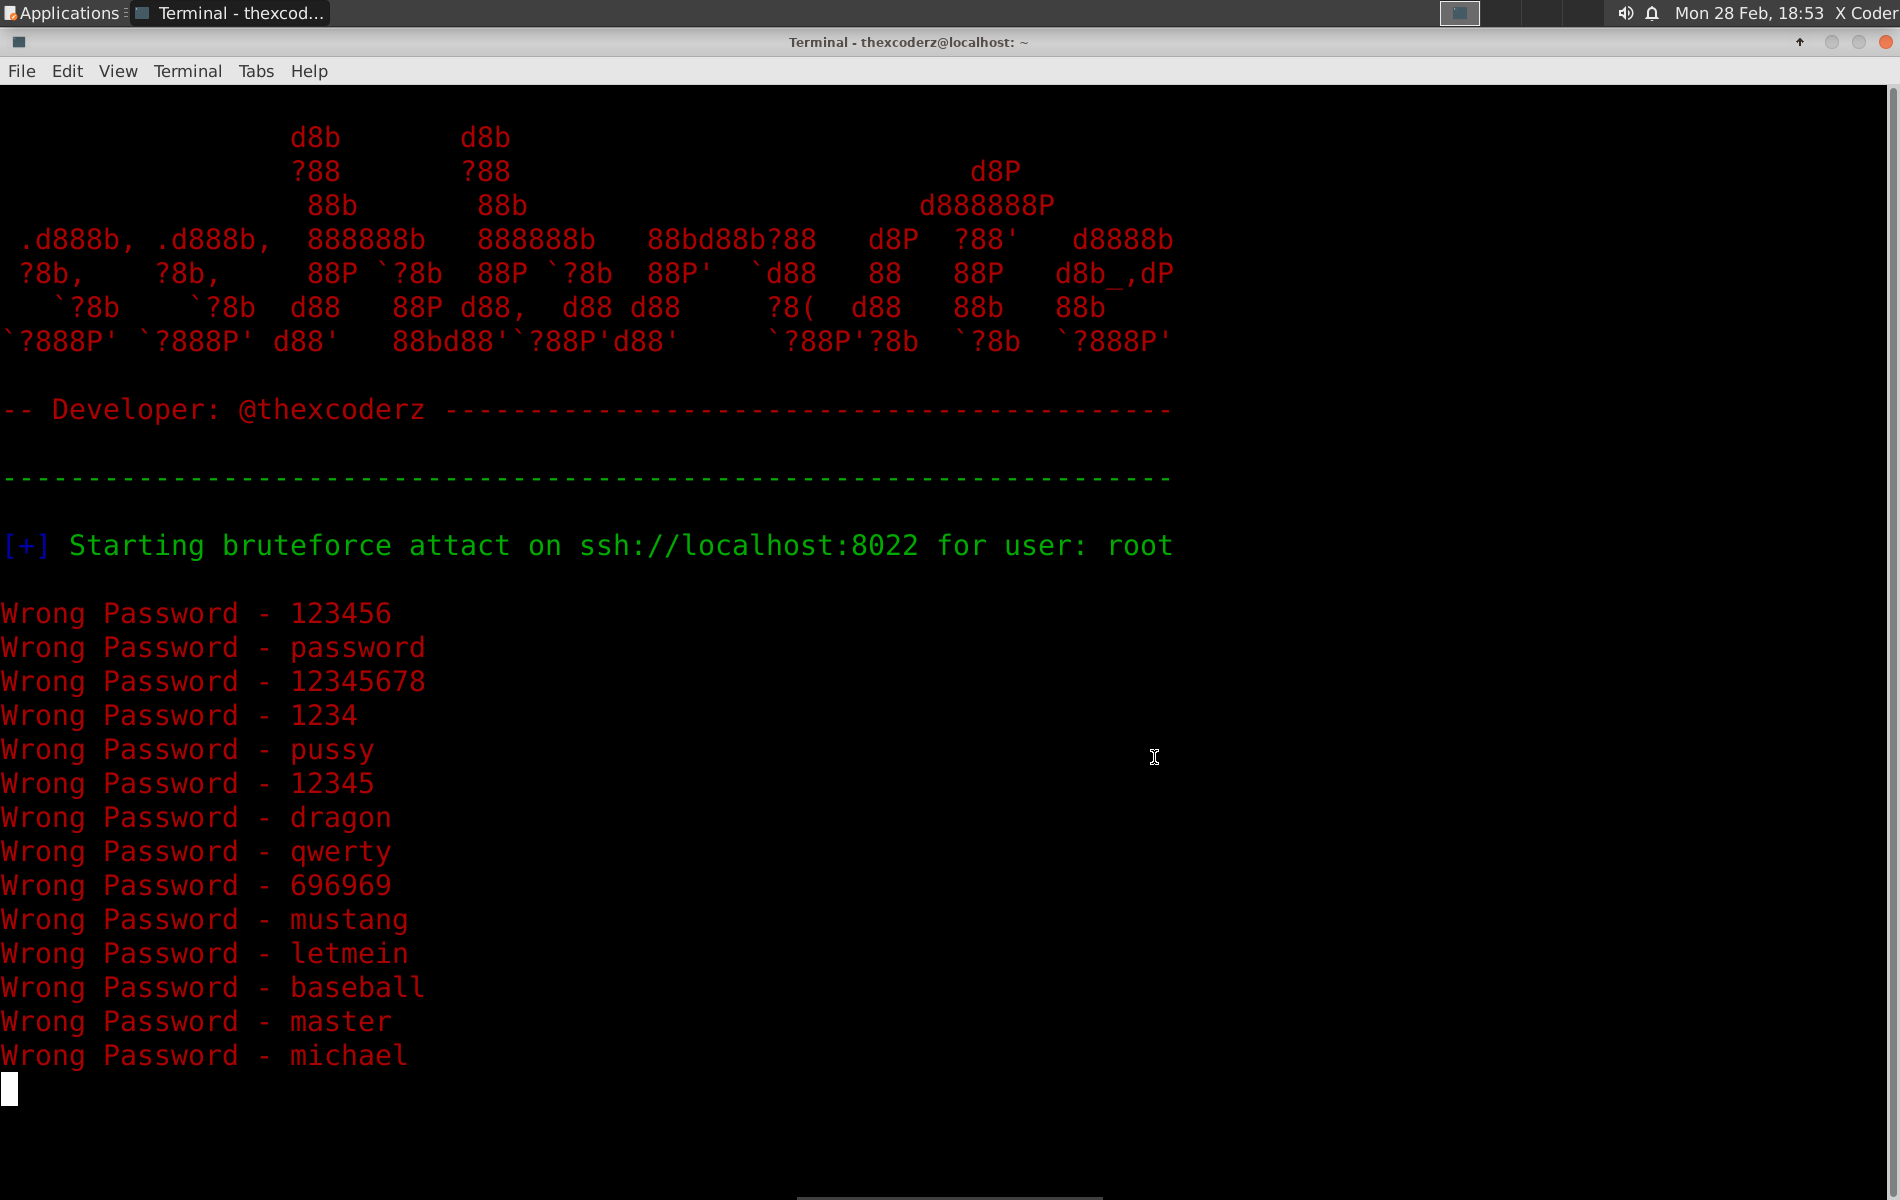Click the 'Wrong Password - 12345' line
This screenshot has width=1900, height=1200.
pos(188,784)
